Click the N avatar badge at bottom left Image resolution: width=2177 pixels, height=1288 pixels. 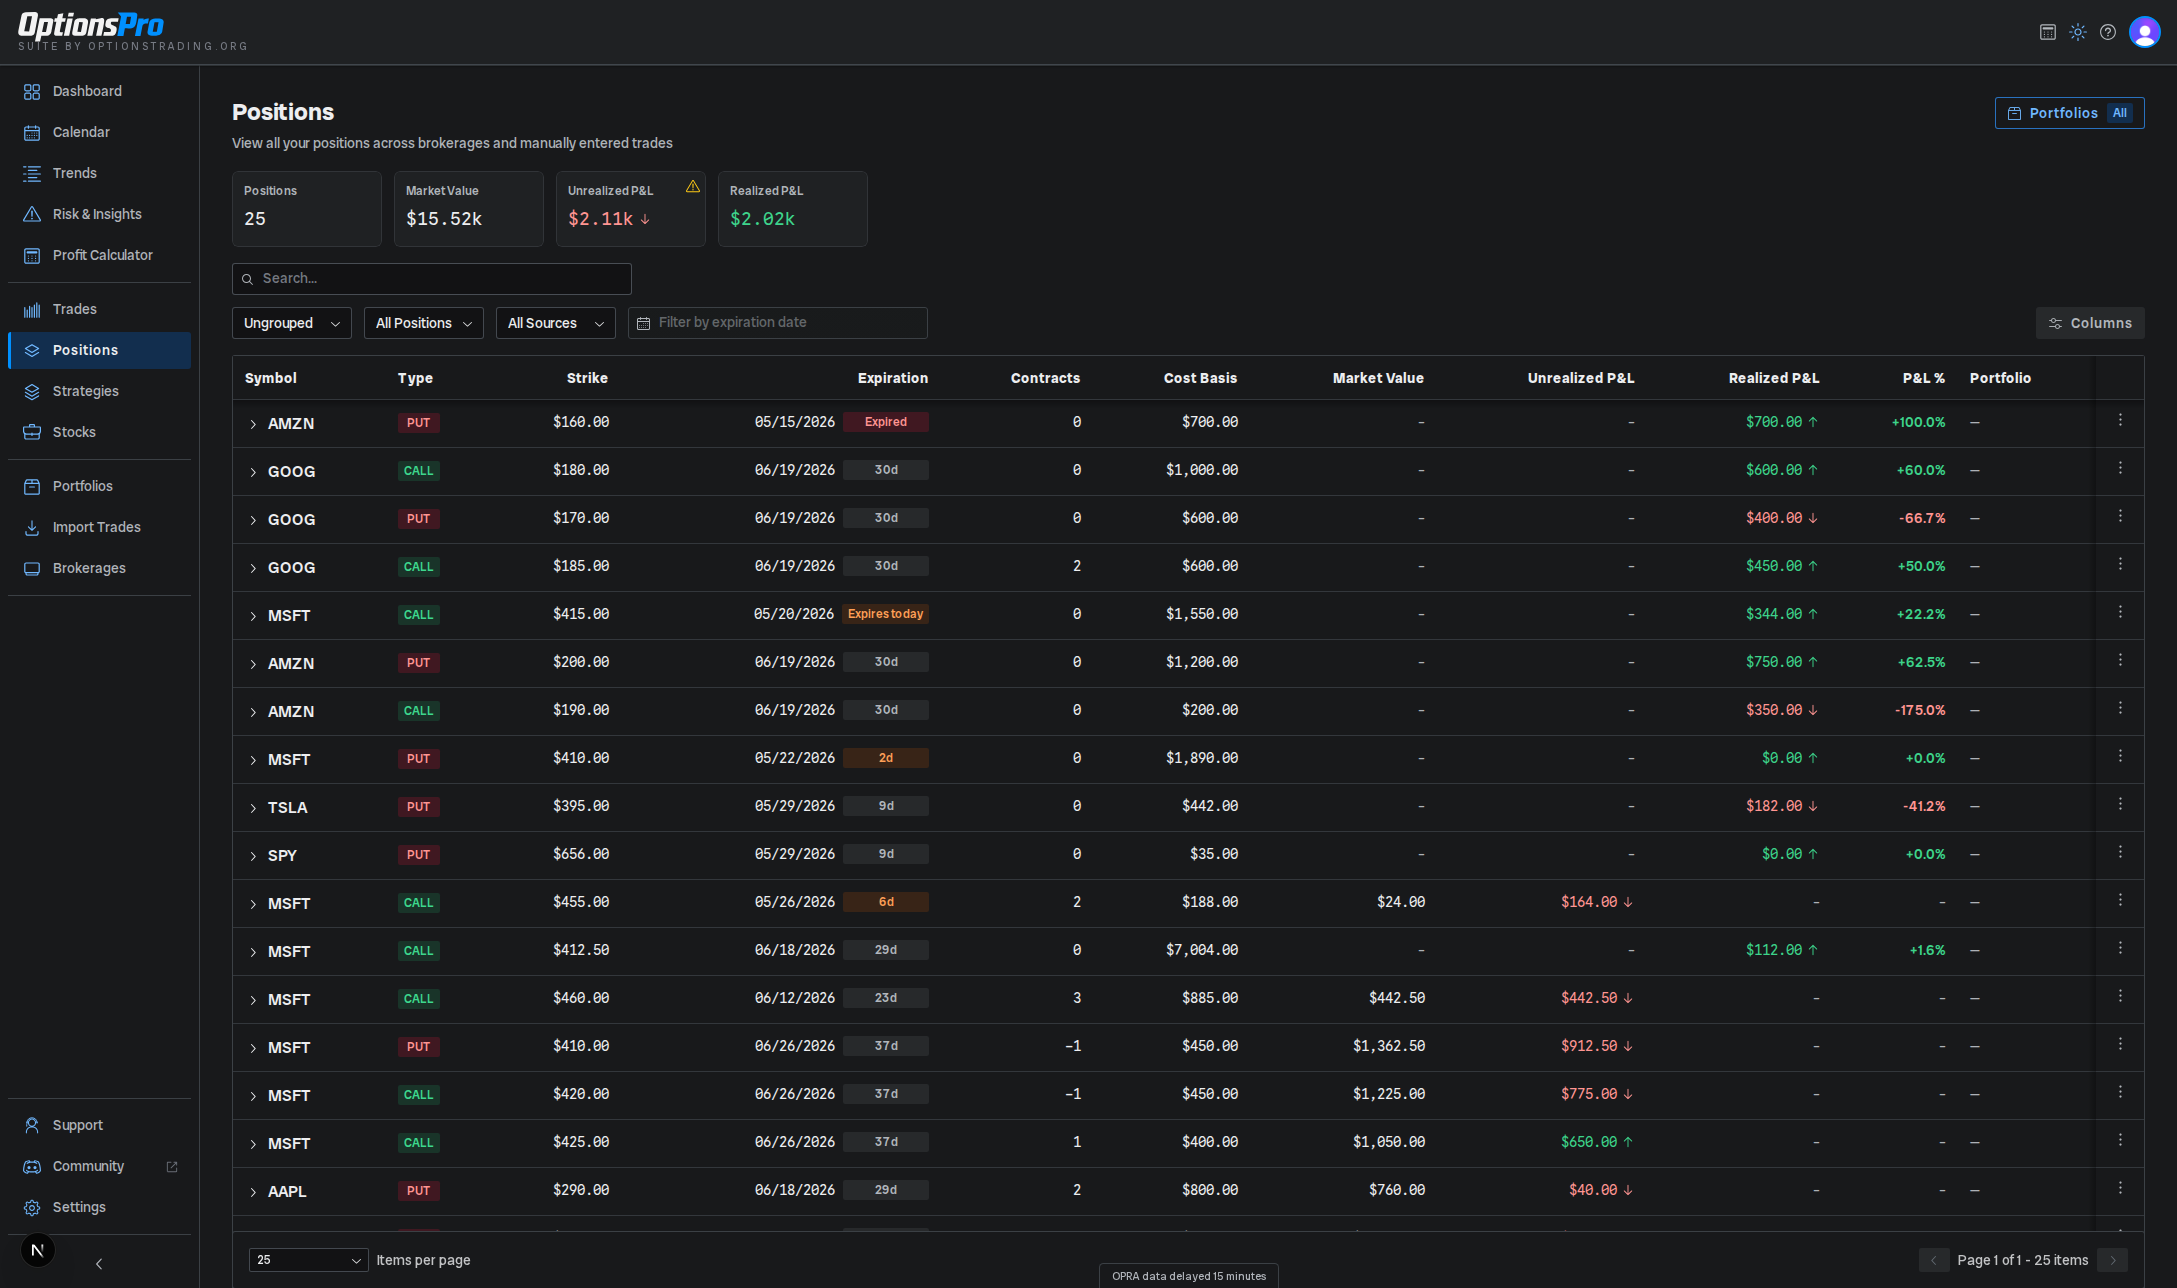pos(38,1250)
